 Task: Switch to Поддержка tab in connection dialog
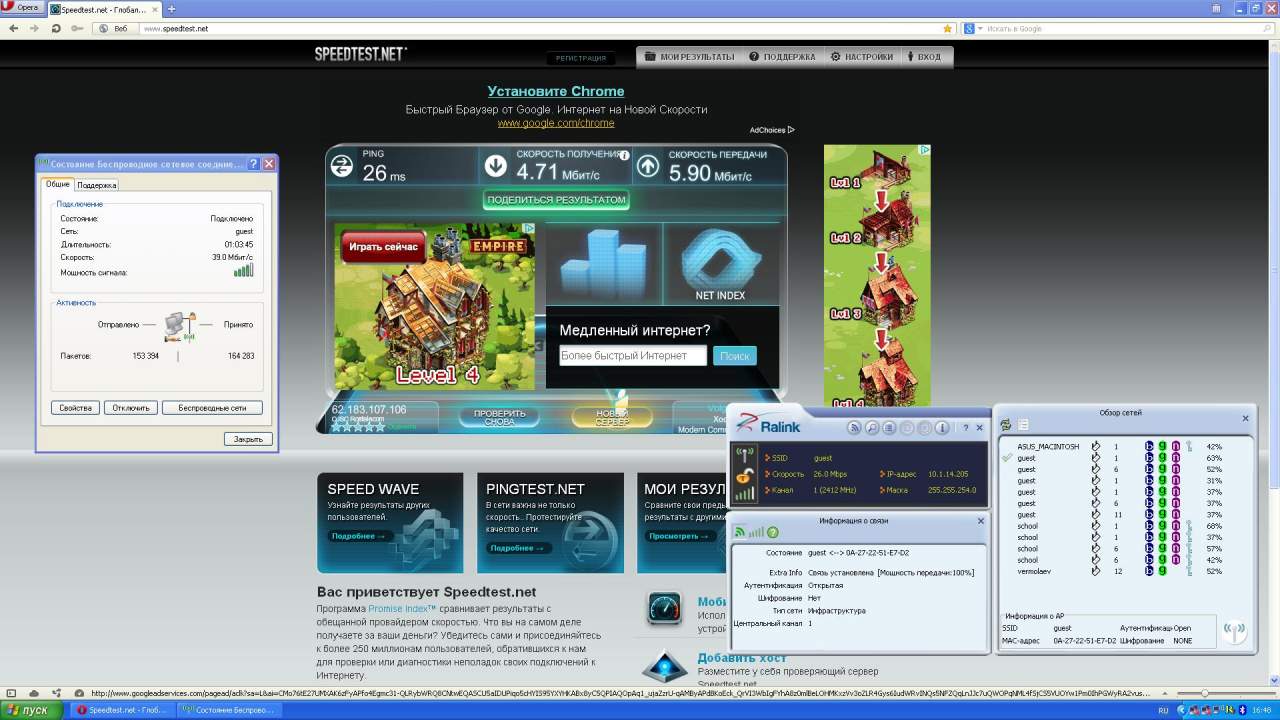coord(97,185)
